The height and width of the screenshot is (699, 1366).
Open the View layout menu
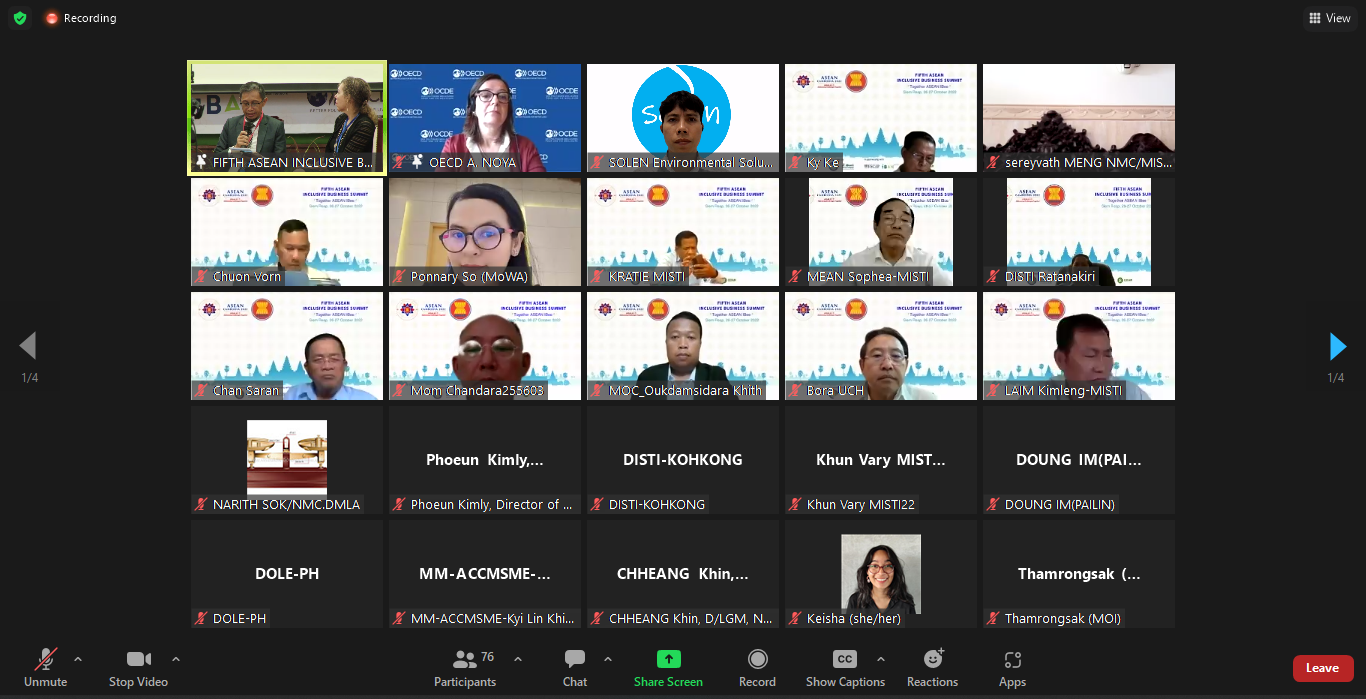click(x=1329, y=18)
